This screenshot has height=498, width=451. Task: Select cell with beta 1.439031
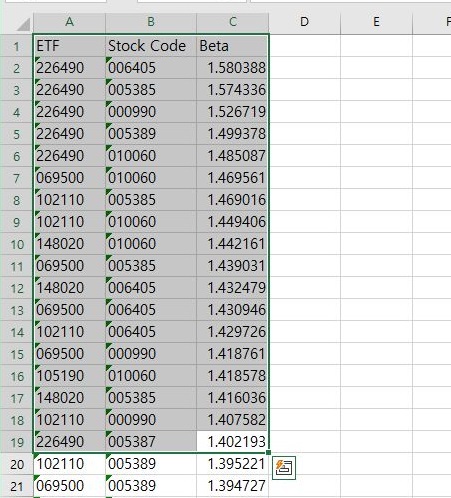[x=233, y=266]
